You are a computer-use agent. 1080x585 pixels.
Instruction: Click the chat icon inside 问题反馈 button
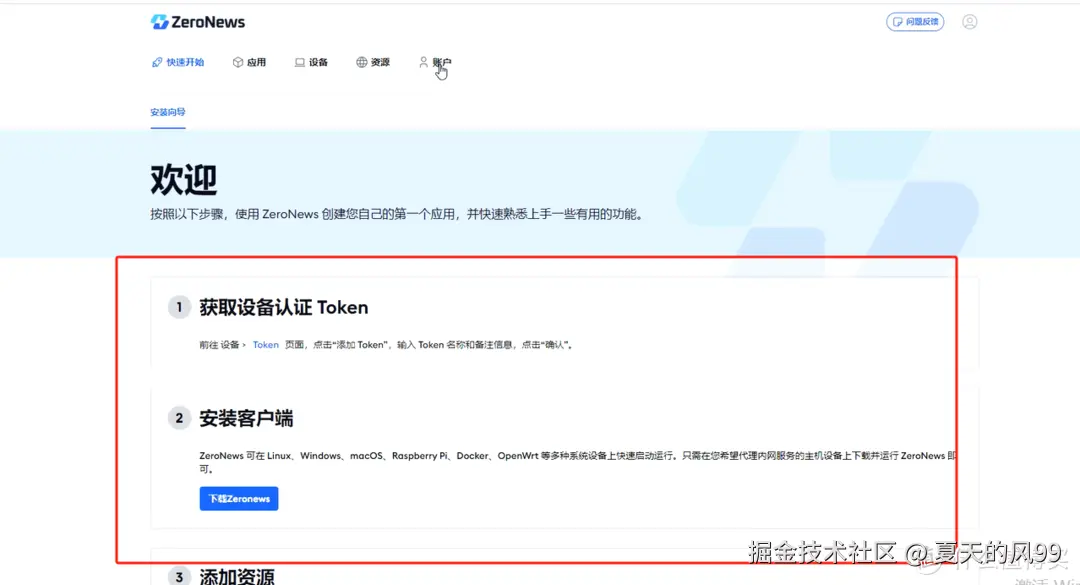pos(898,21)
